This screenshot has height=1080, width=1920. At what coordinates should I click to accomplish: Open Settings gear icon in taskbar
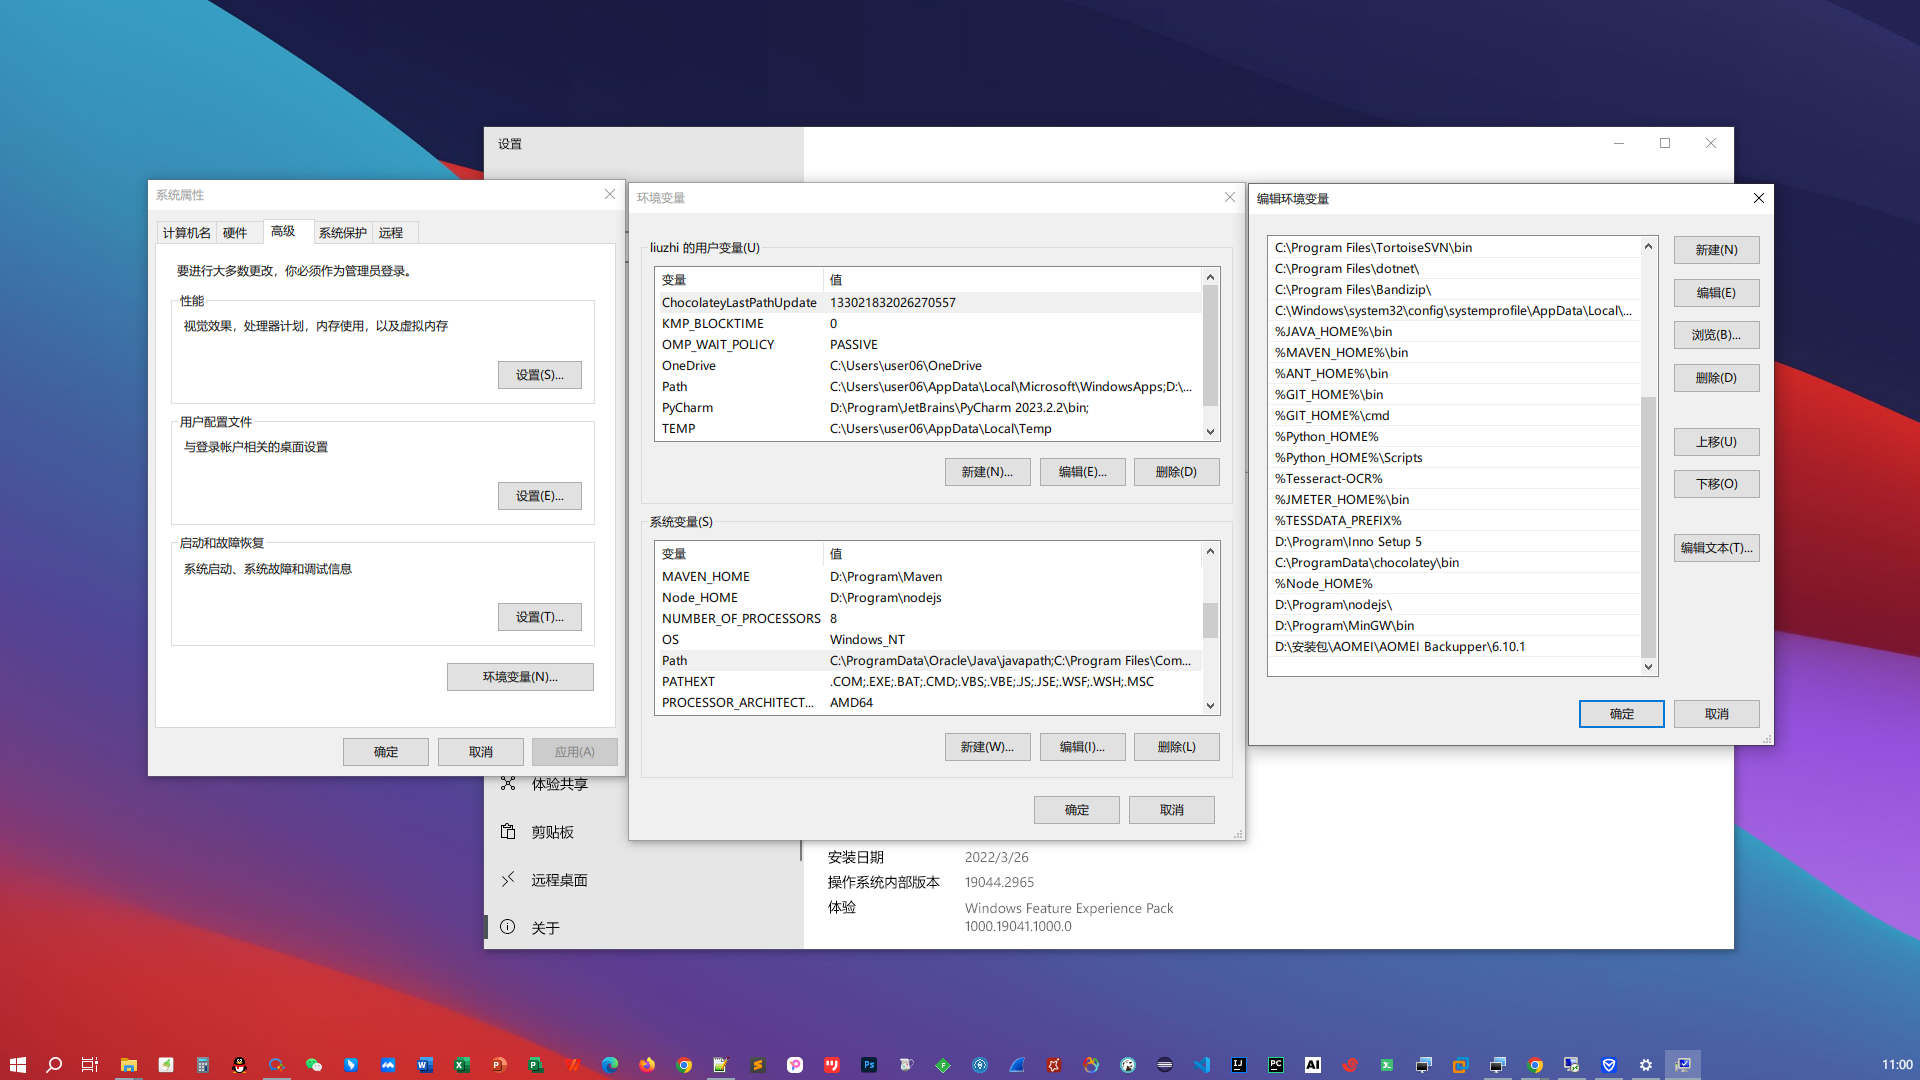(x=1645, y=1065)
